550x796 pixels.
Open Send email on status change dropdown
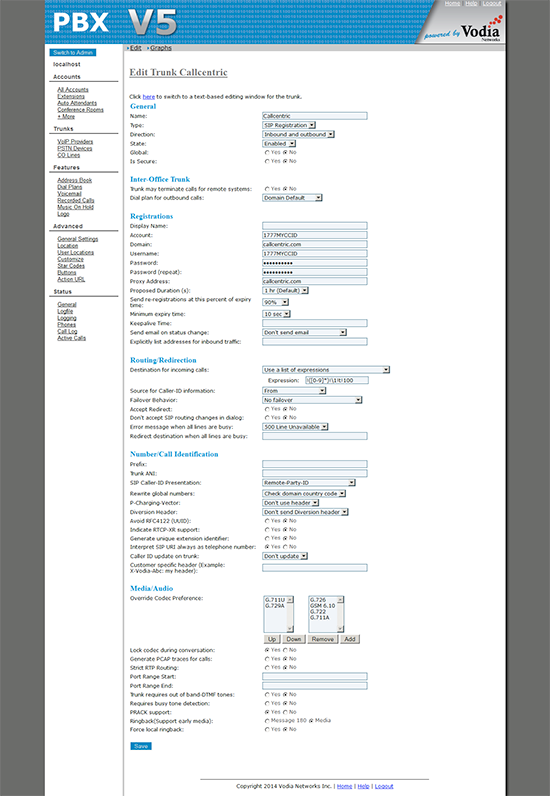click(304, 332)
